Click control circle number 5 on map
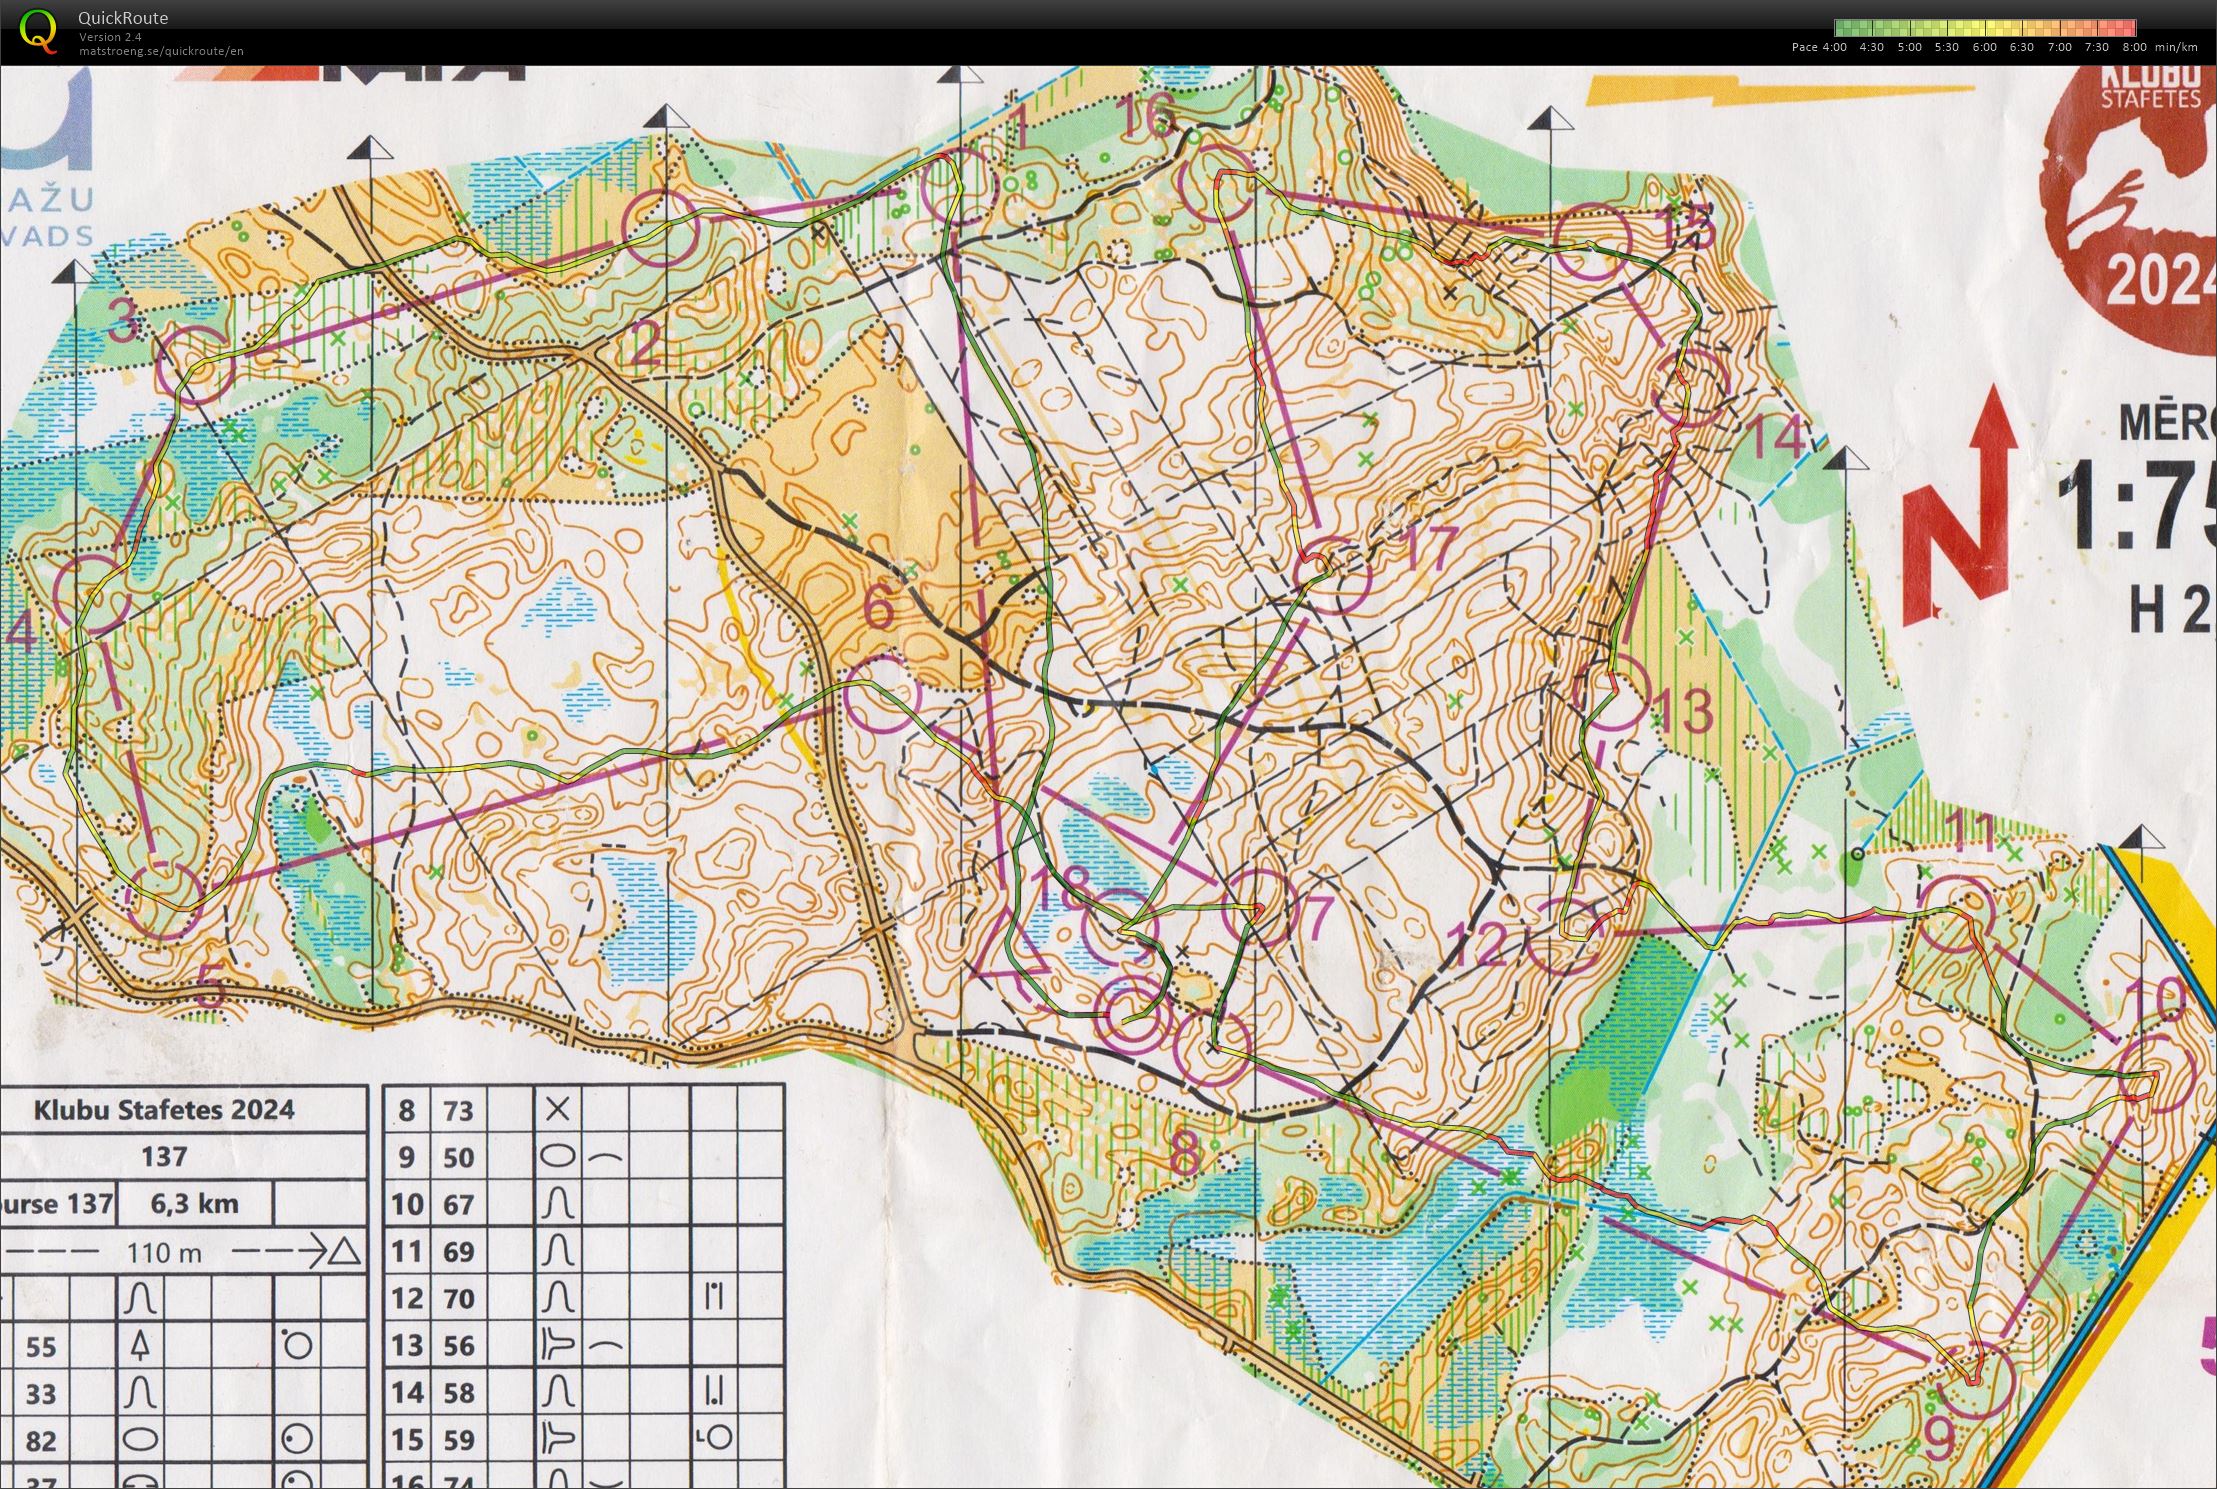The width and height of the screenshot is (2217, 1489). 166,901
